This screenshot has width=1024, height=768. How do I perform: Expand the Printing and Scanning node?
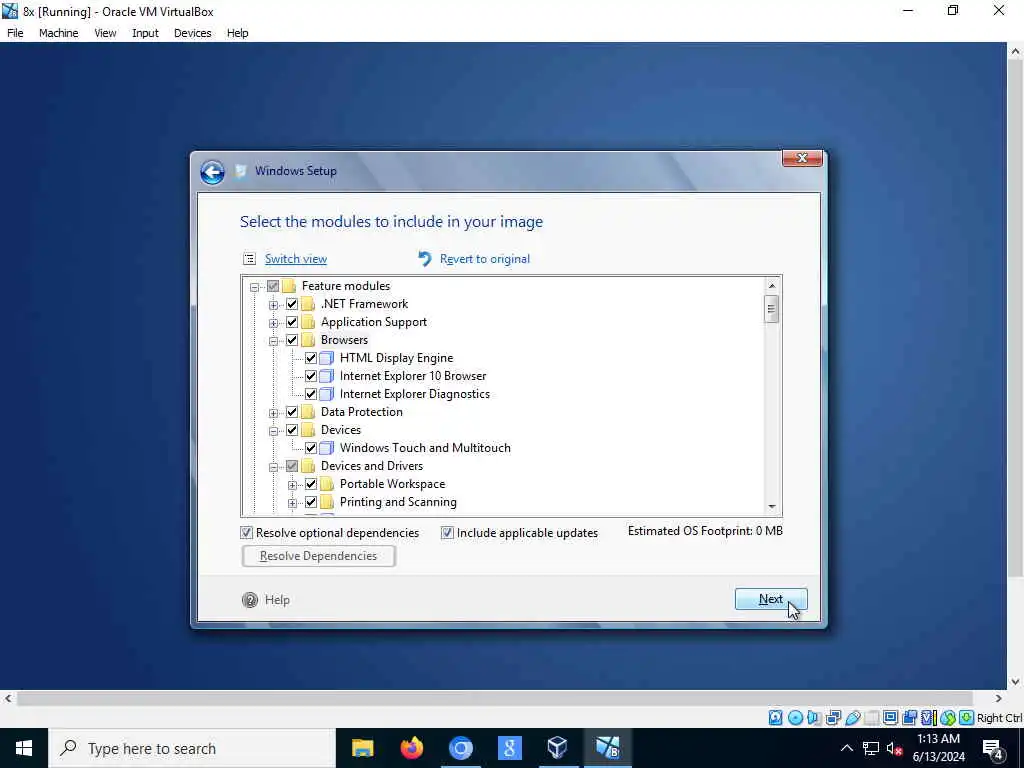point(293,503)
